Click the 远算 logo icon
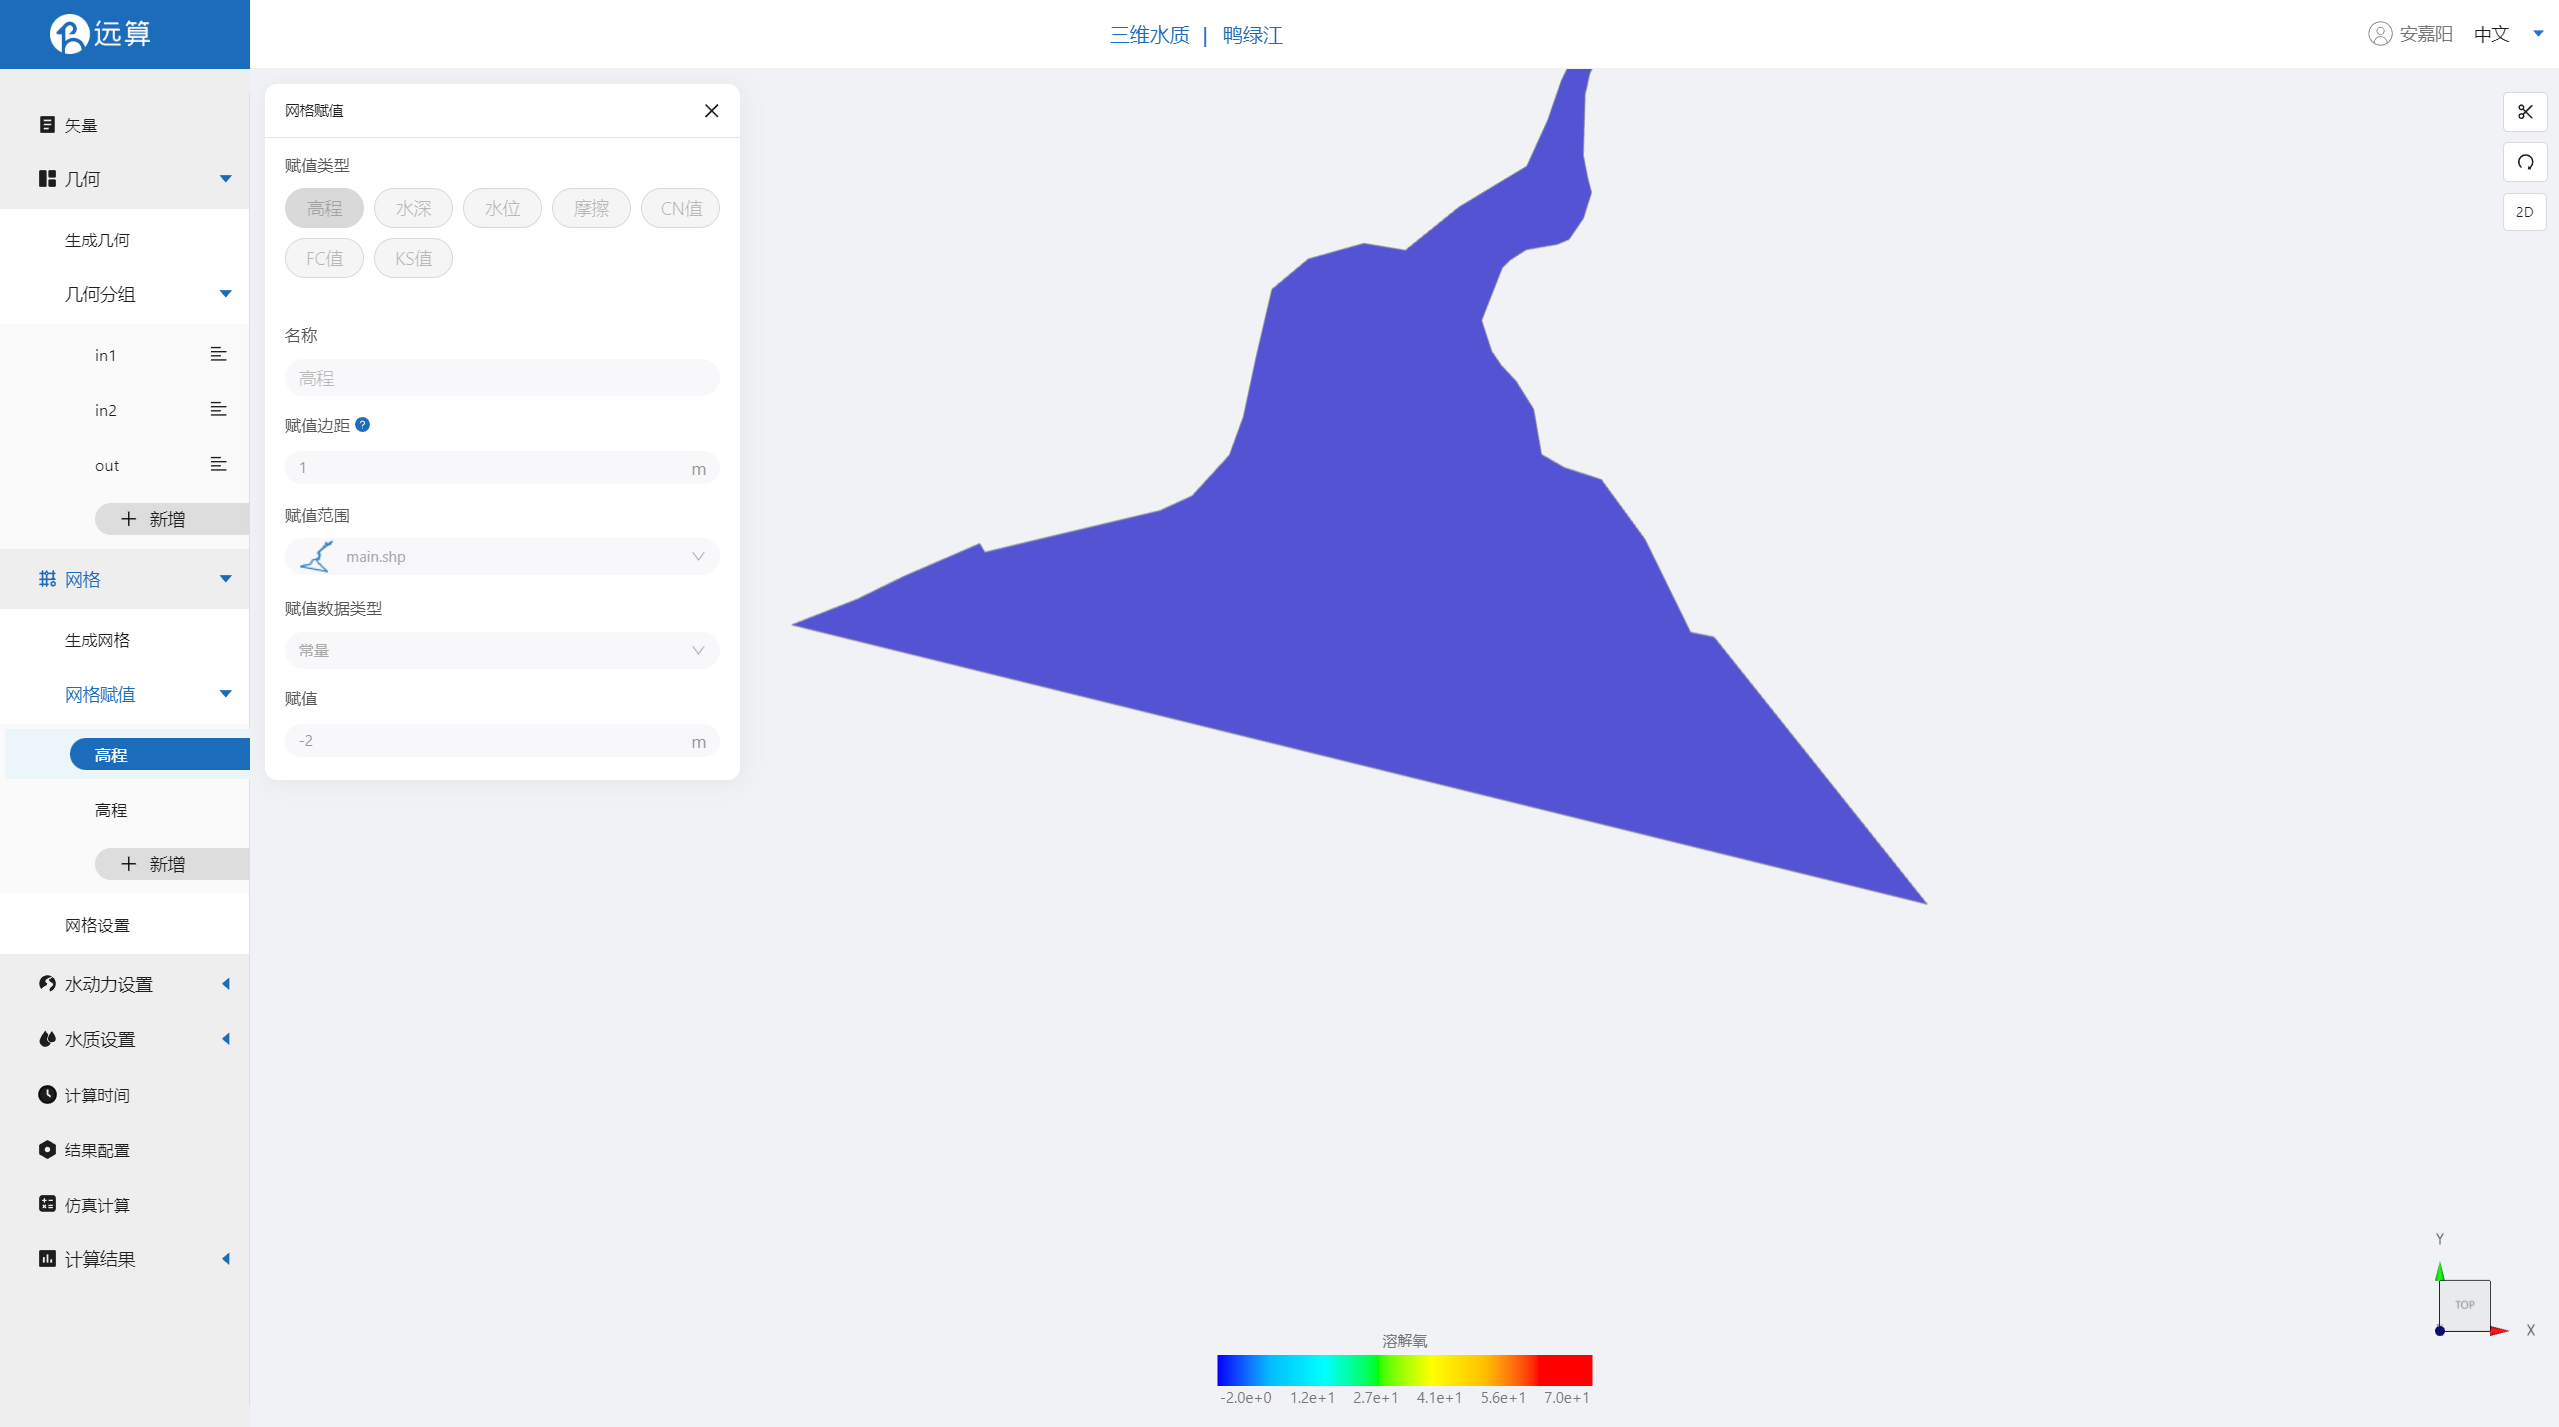 pyautogui.click(x=69, y=34)
